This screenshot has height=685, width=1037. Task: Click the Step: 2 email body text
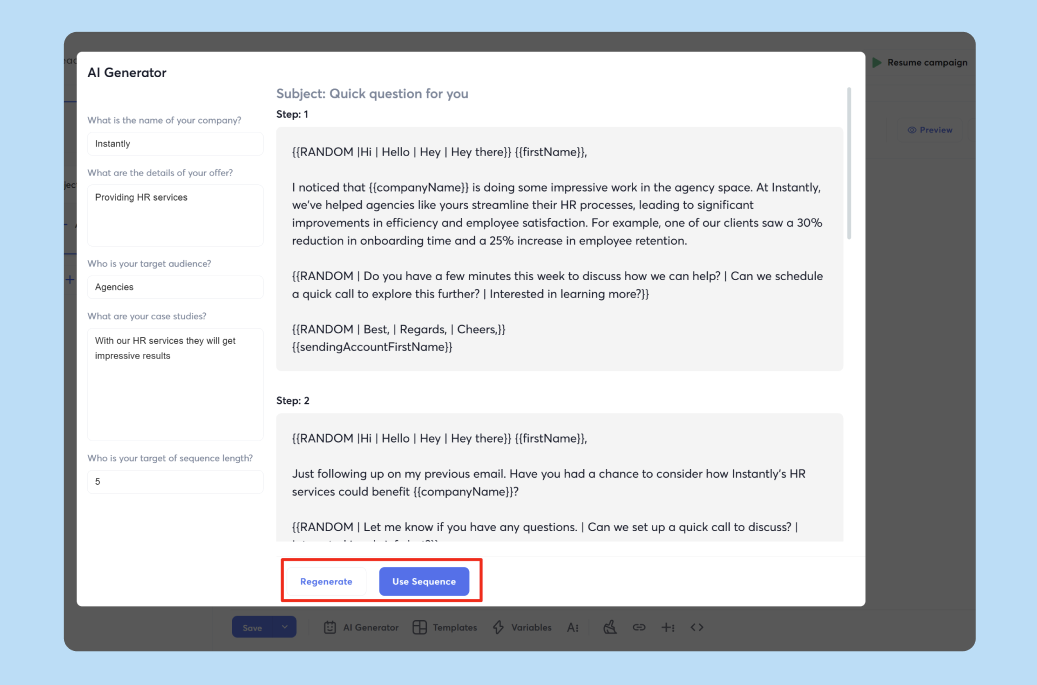click(x=560, y=477)
